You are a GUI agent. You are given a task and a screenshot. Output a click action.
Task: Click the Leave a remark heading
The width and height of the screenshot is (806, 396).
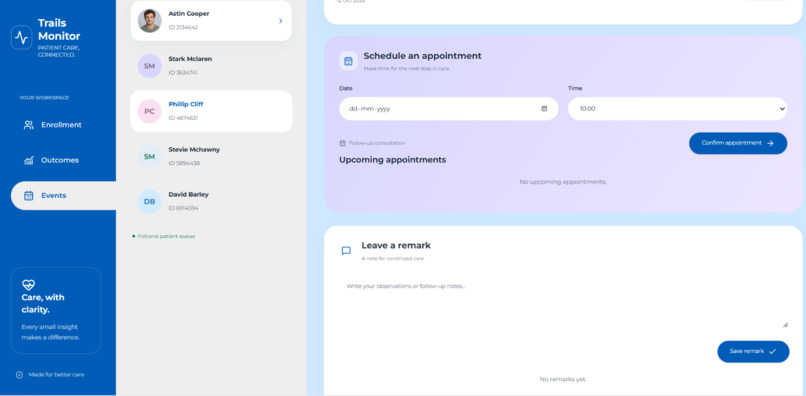coord(396,245)
